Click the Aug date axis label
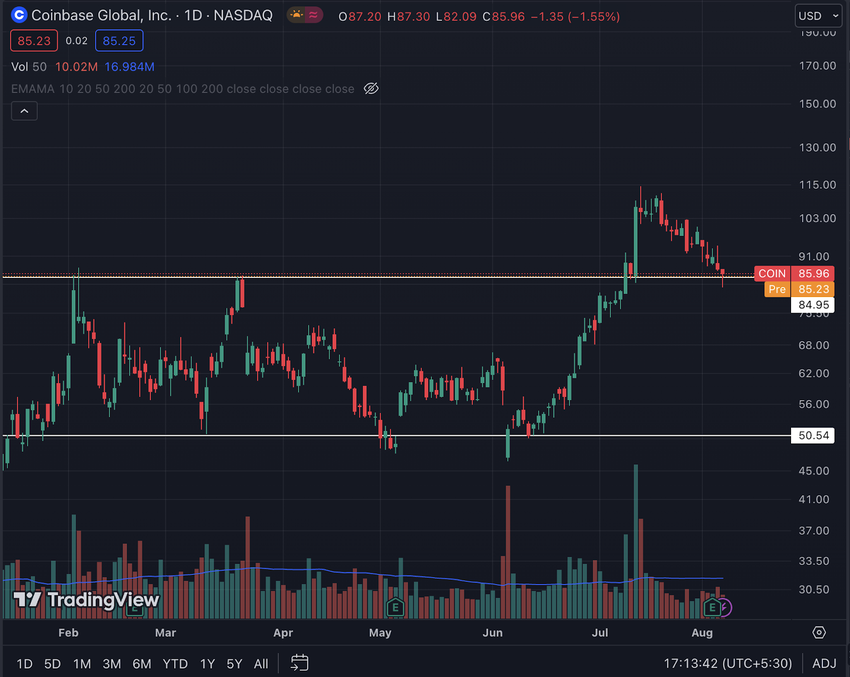This screenshot has height=677, width=850. click(x=702, y=633)
